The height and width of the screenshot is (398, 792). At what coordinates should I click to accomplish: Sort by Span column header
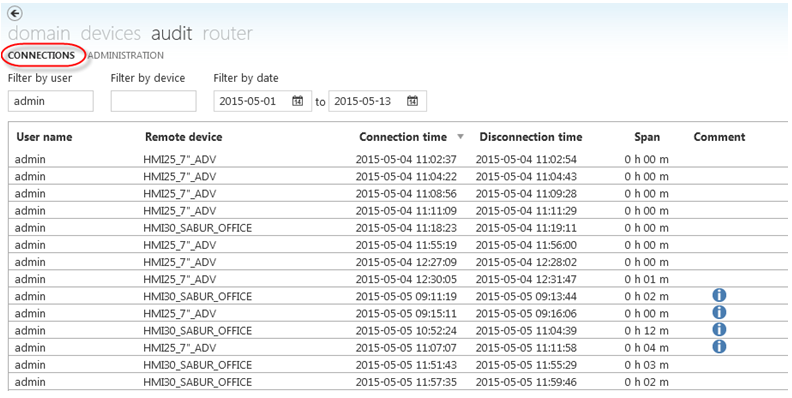click(647, 137)
